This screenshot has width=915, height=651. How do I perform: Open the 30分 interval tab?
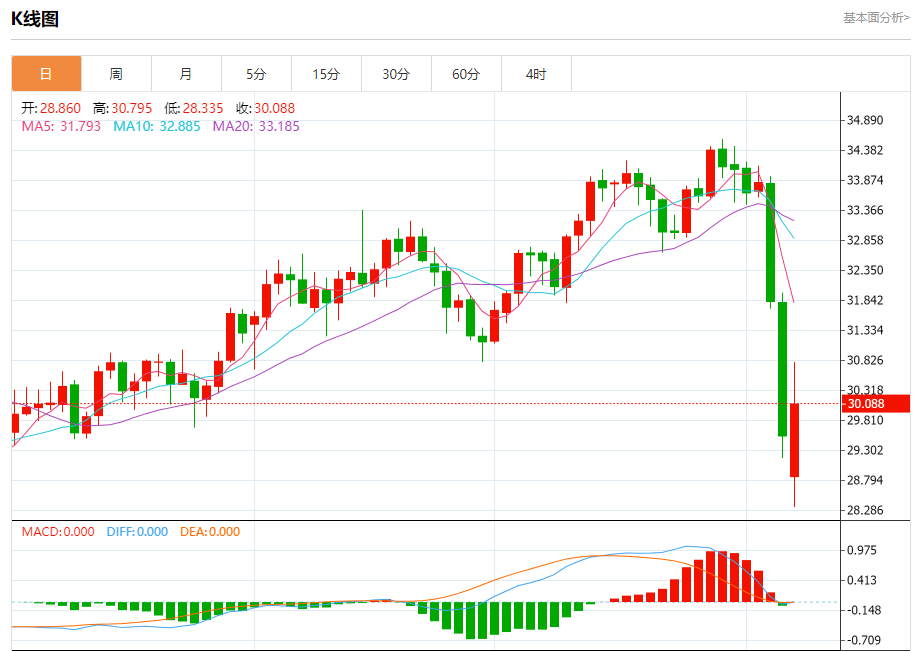[x=396, y=74]
